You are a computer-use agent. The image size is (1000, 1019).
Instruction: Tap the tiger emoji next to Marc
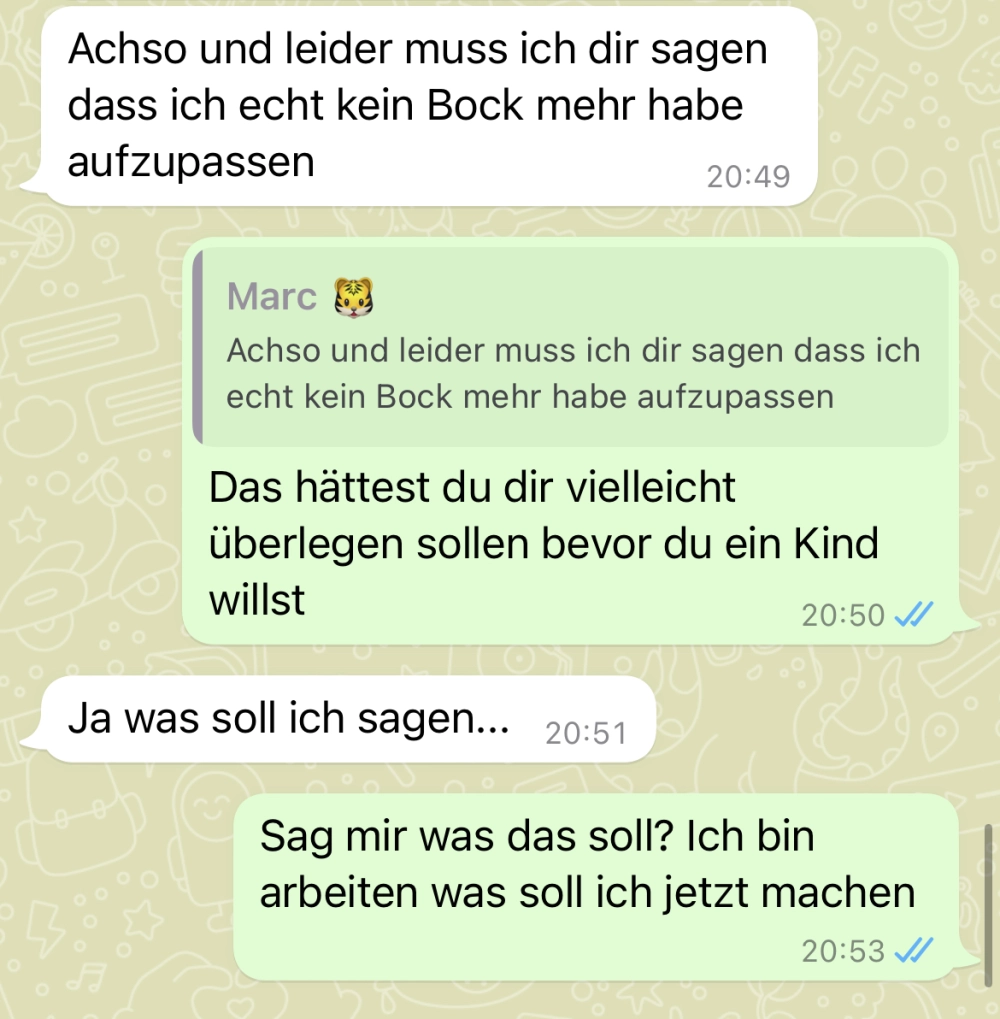coord(353,298)
